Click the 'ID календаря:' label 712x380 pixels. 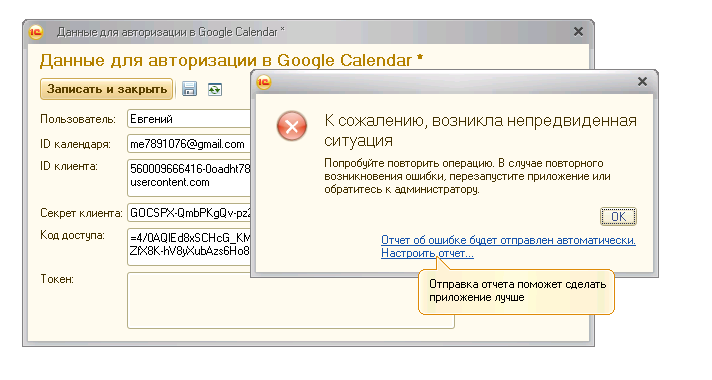coord(75,144)
